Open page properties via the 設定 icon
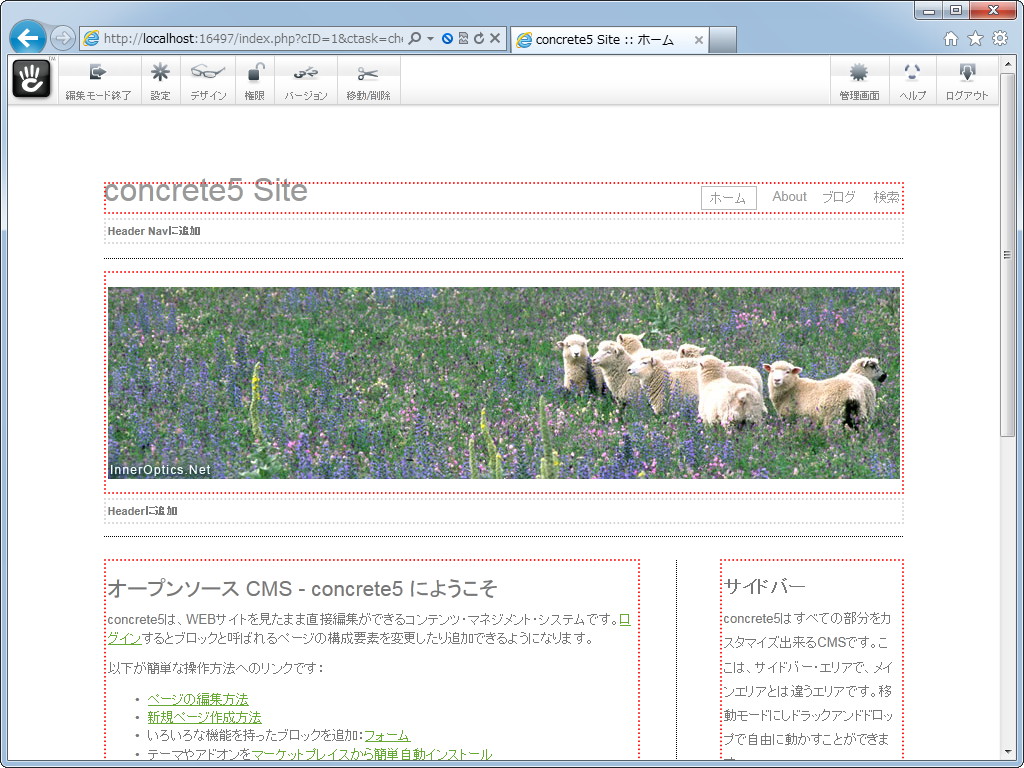This screenshot has height=768, width=1024. tap(160, 80)
